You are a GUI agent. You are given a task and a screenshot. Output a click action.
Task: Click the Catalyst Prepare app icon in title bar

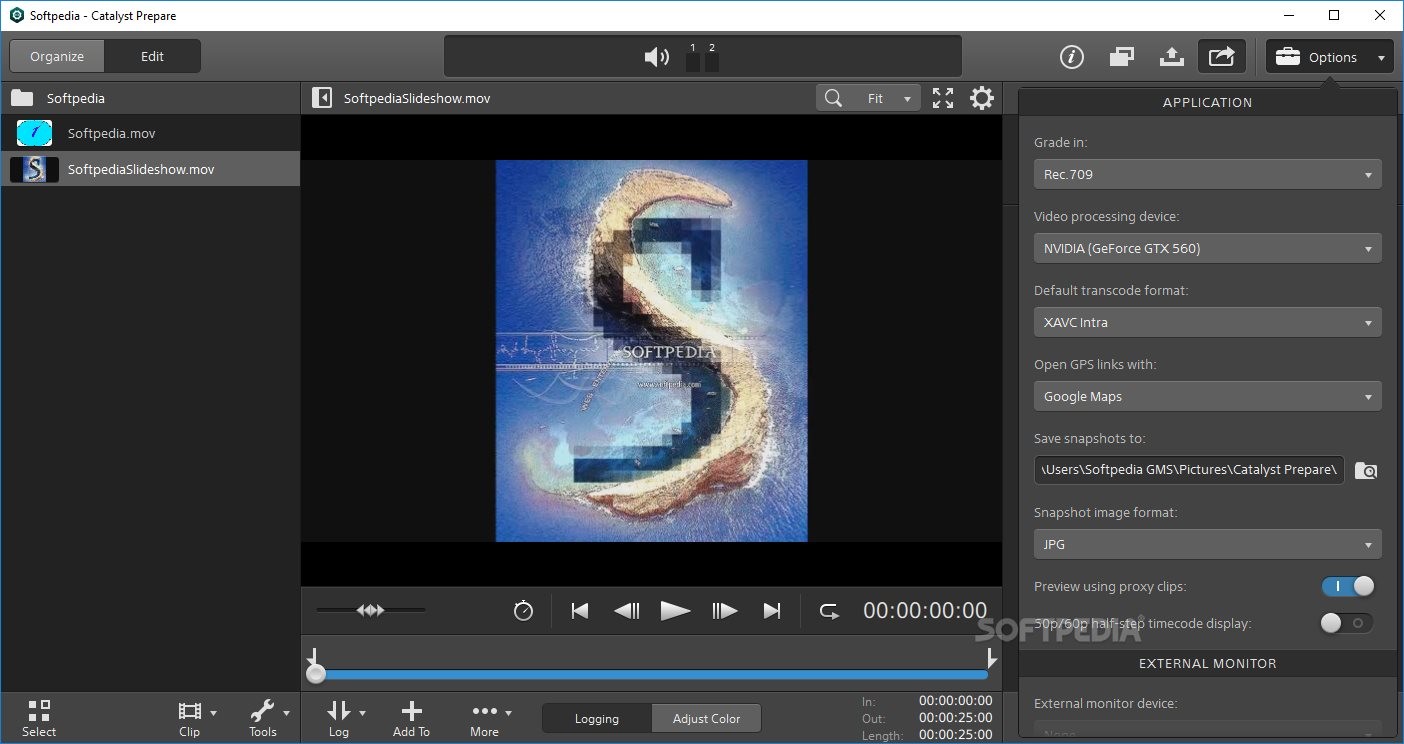click(x=16, y=15)
